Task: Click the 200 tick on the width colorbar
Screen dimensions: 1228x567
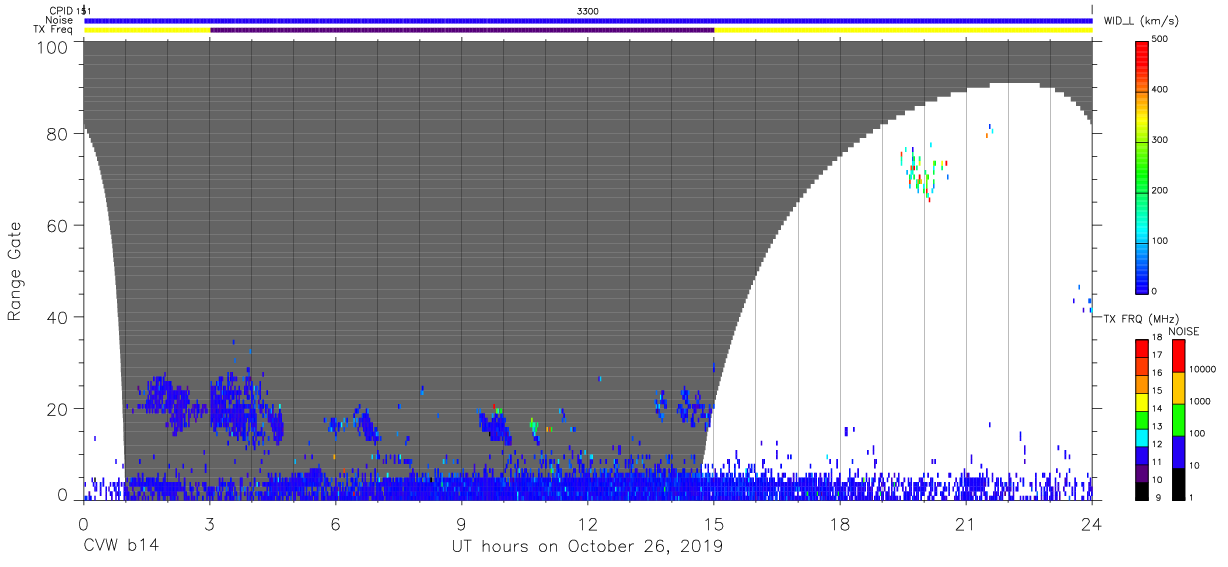Action: pos(1161,190)
